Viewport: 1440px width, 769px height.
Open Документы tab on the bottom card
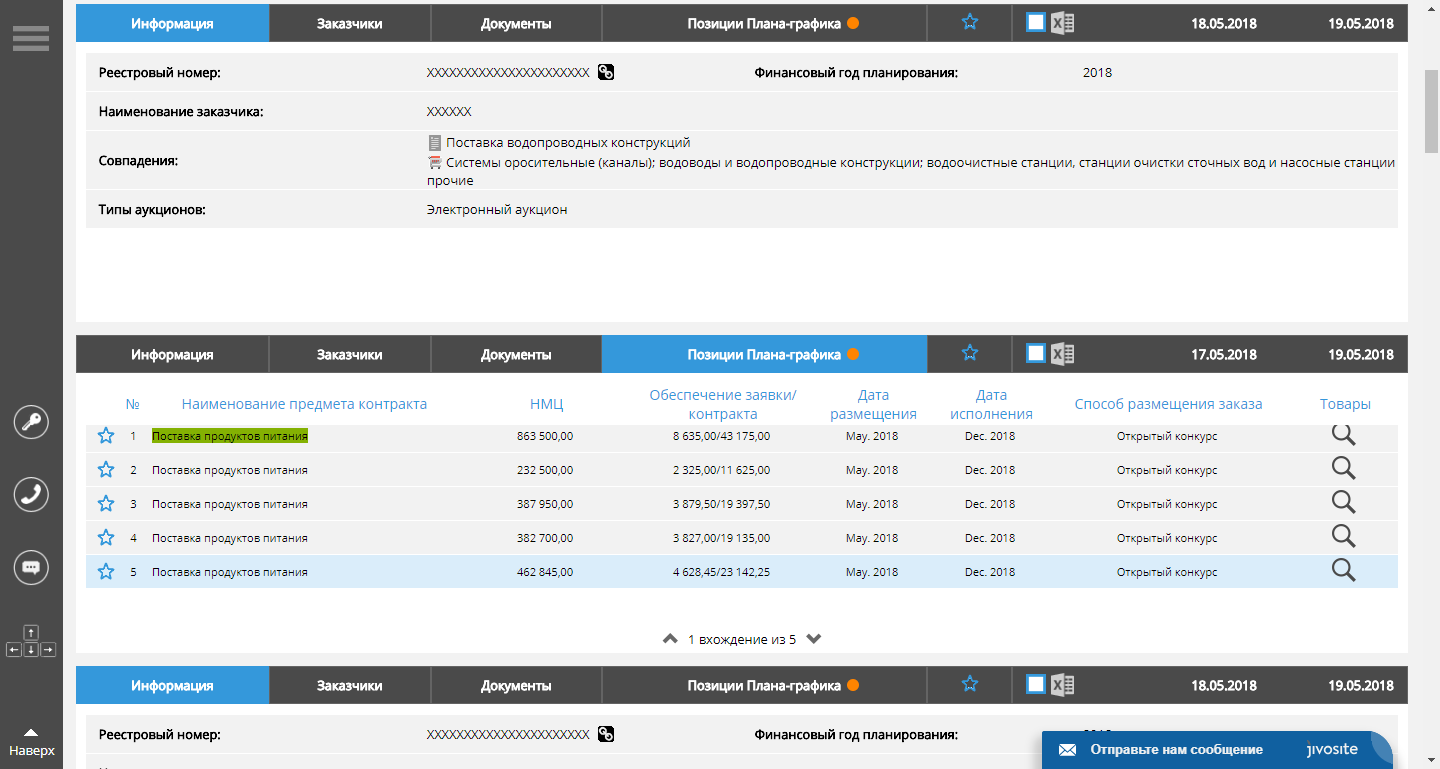(x=516, y=685)
